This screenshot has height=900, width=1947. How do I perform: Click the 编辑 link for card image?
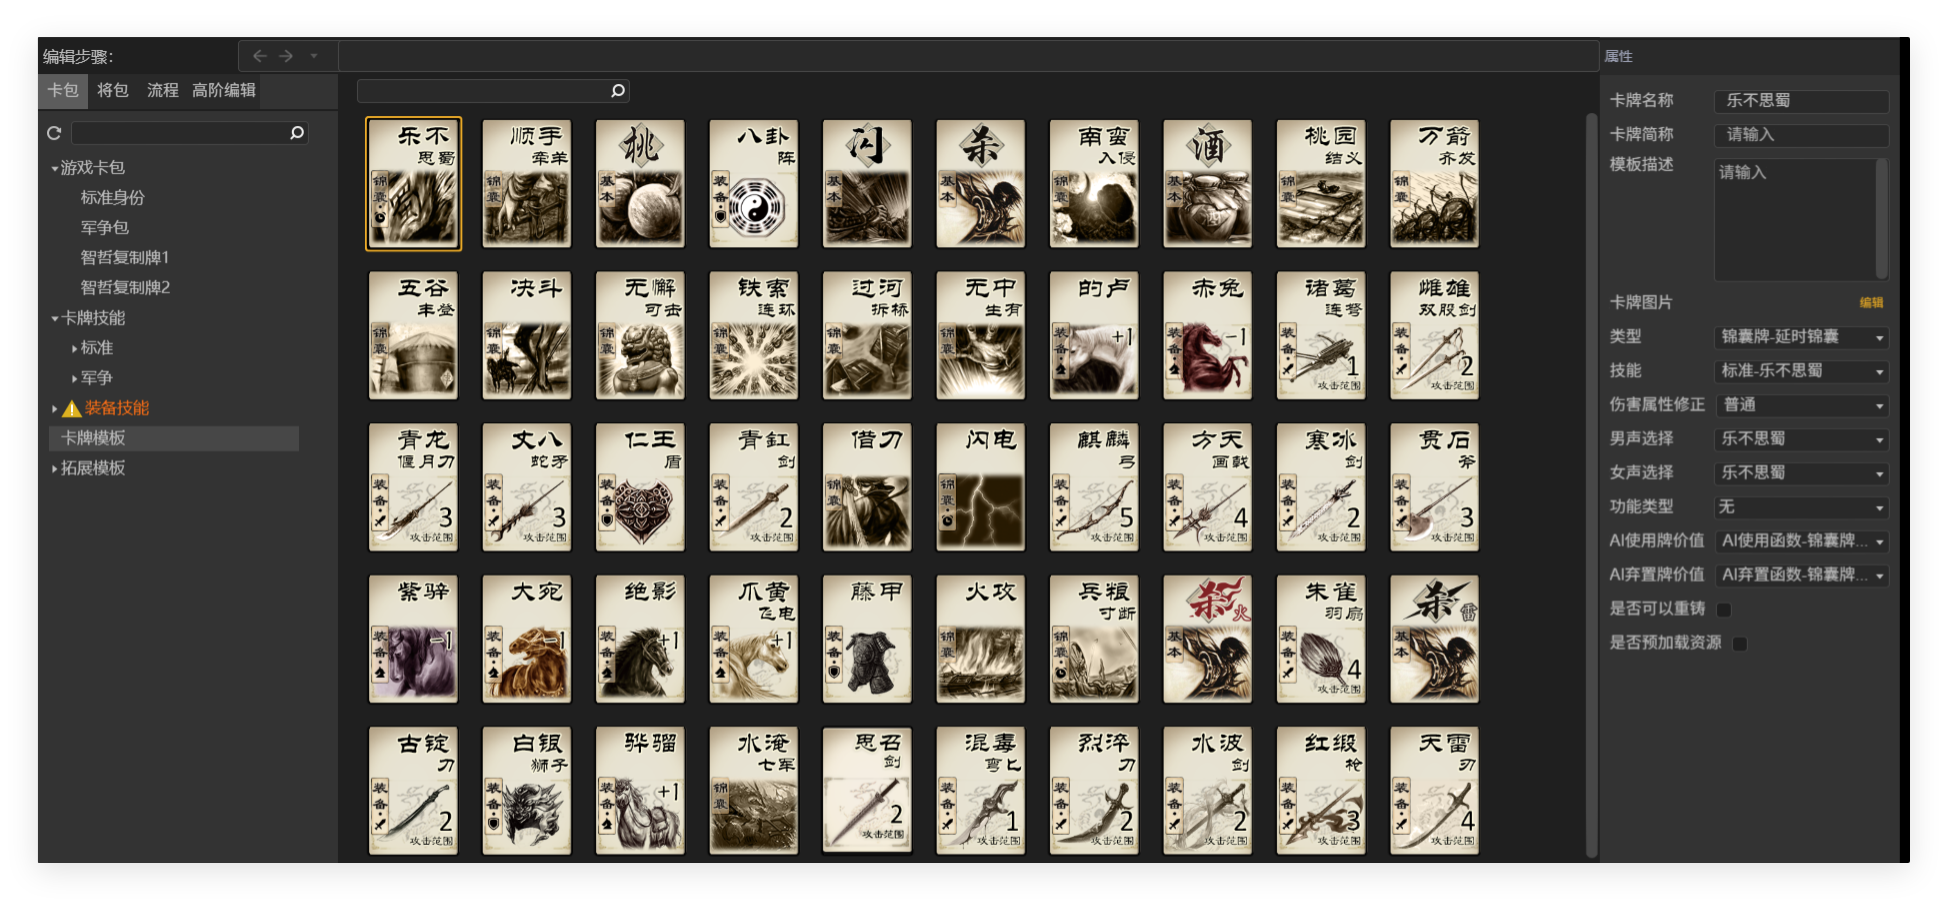(1871, 302)
